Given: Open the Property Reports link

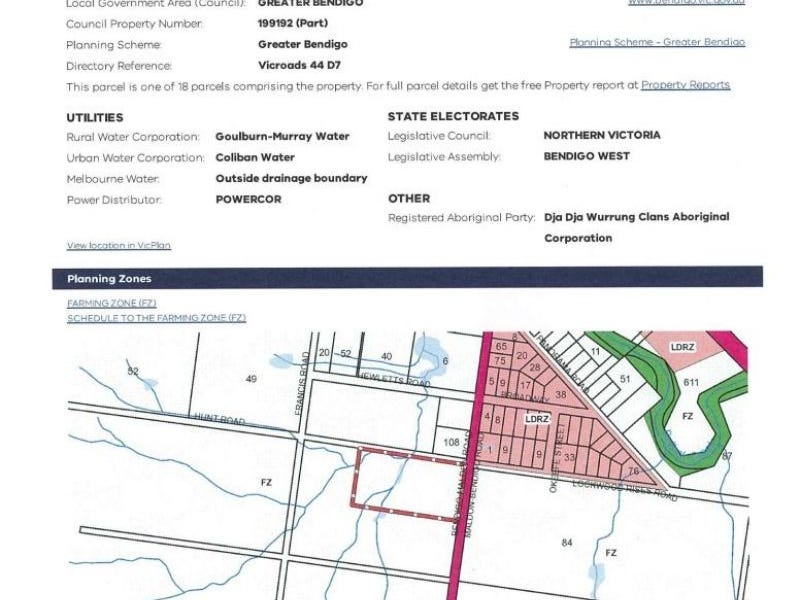Looking at the screenshot, I should [685, 85].
